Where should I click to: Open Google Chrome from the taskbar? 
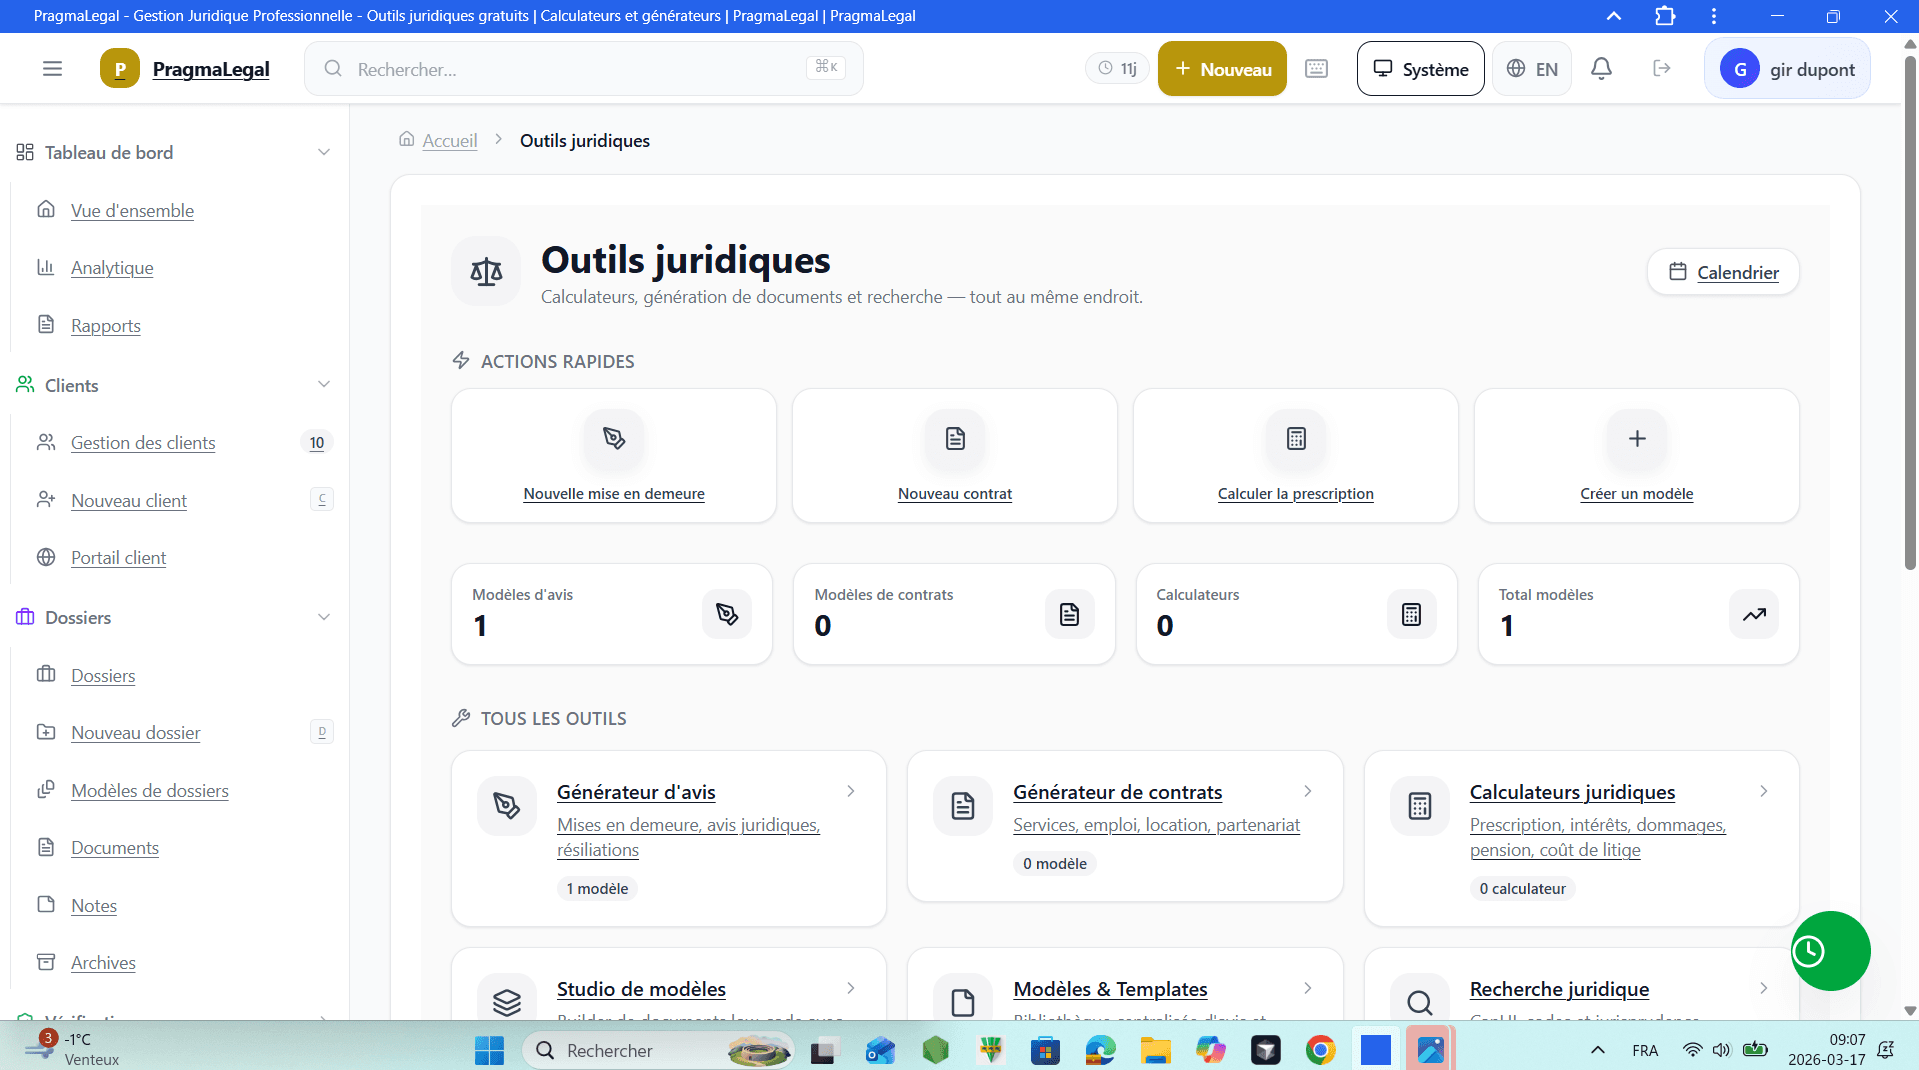(x=1320, y=1050)
